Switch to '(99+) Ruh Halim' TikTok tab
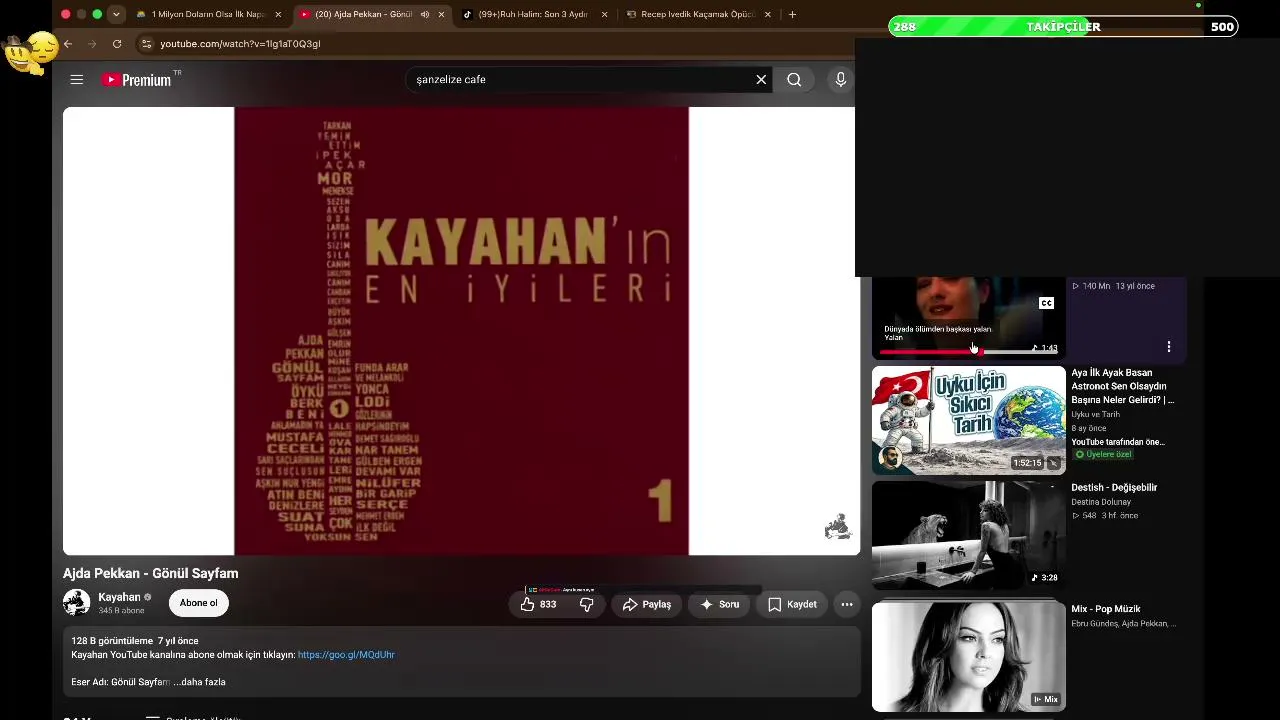 534,14
